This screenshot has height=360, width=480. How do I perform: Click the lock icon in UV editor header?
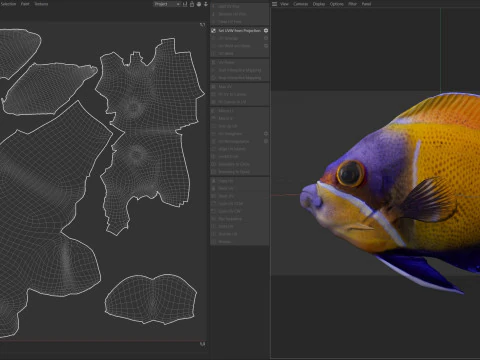pyautogui.click(x=192, y=4)
